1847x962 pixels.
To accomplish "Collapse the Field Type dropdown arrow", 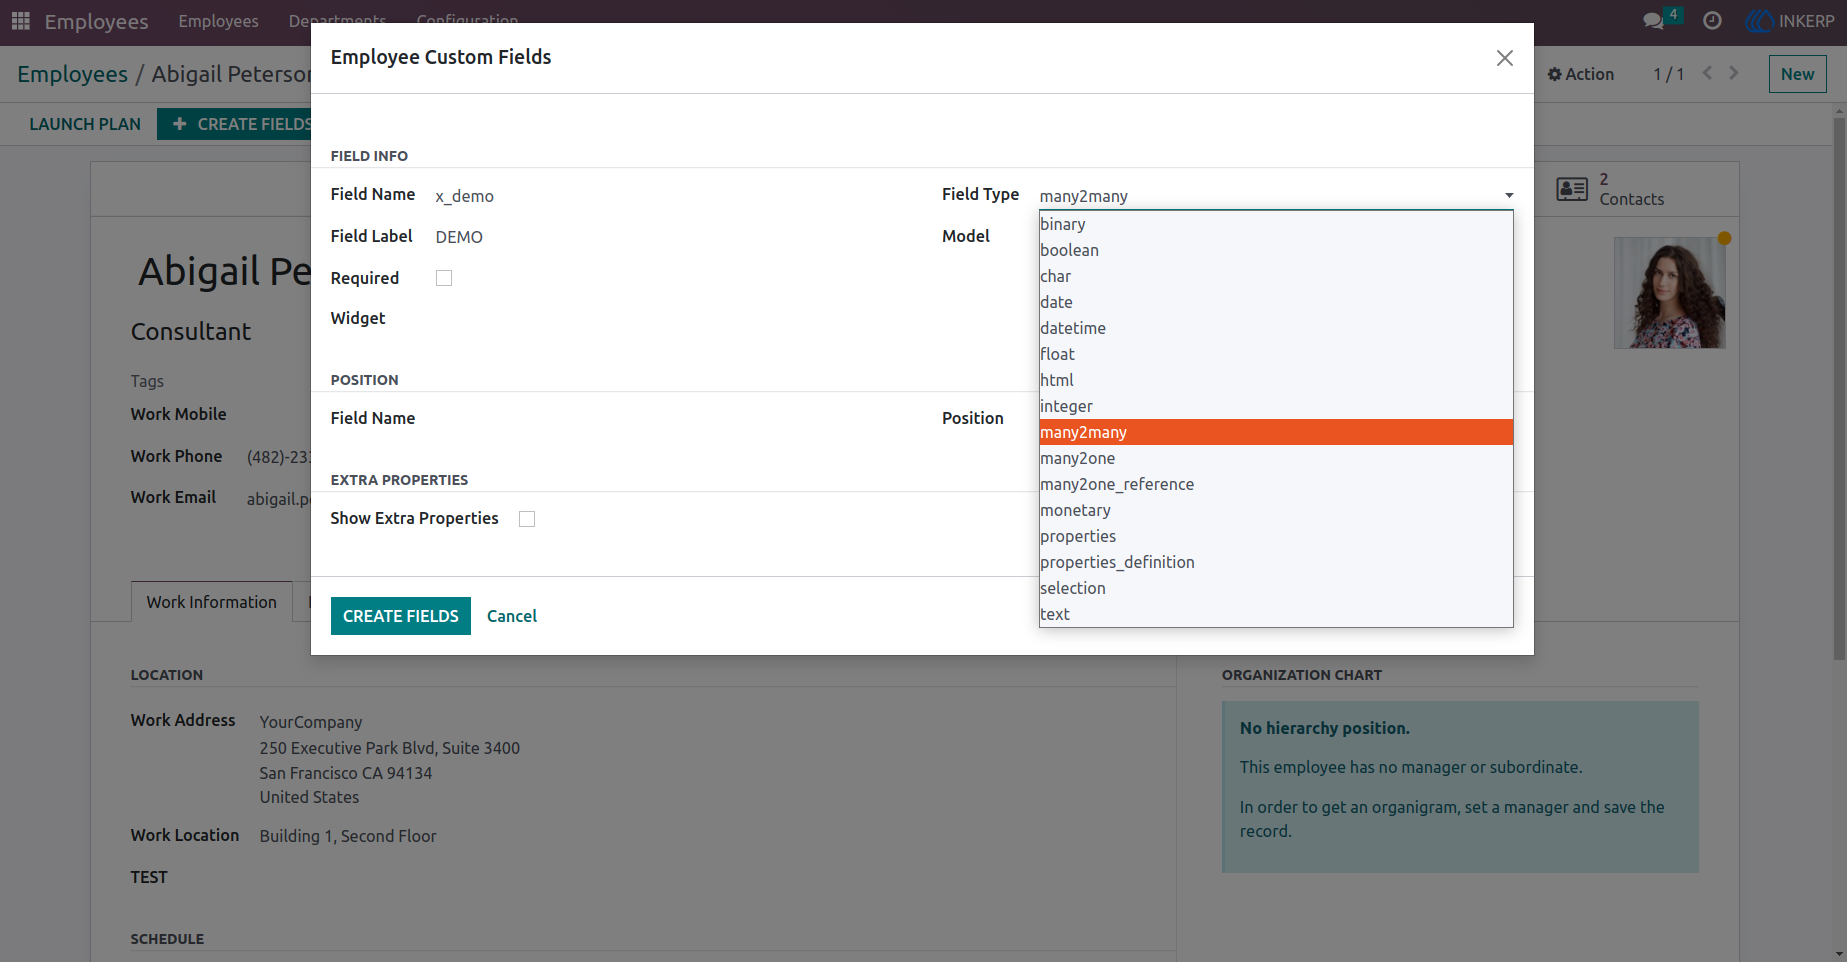I will coord(1509,196).
